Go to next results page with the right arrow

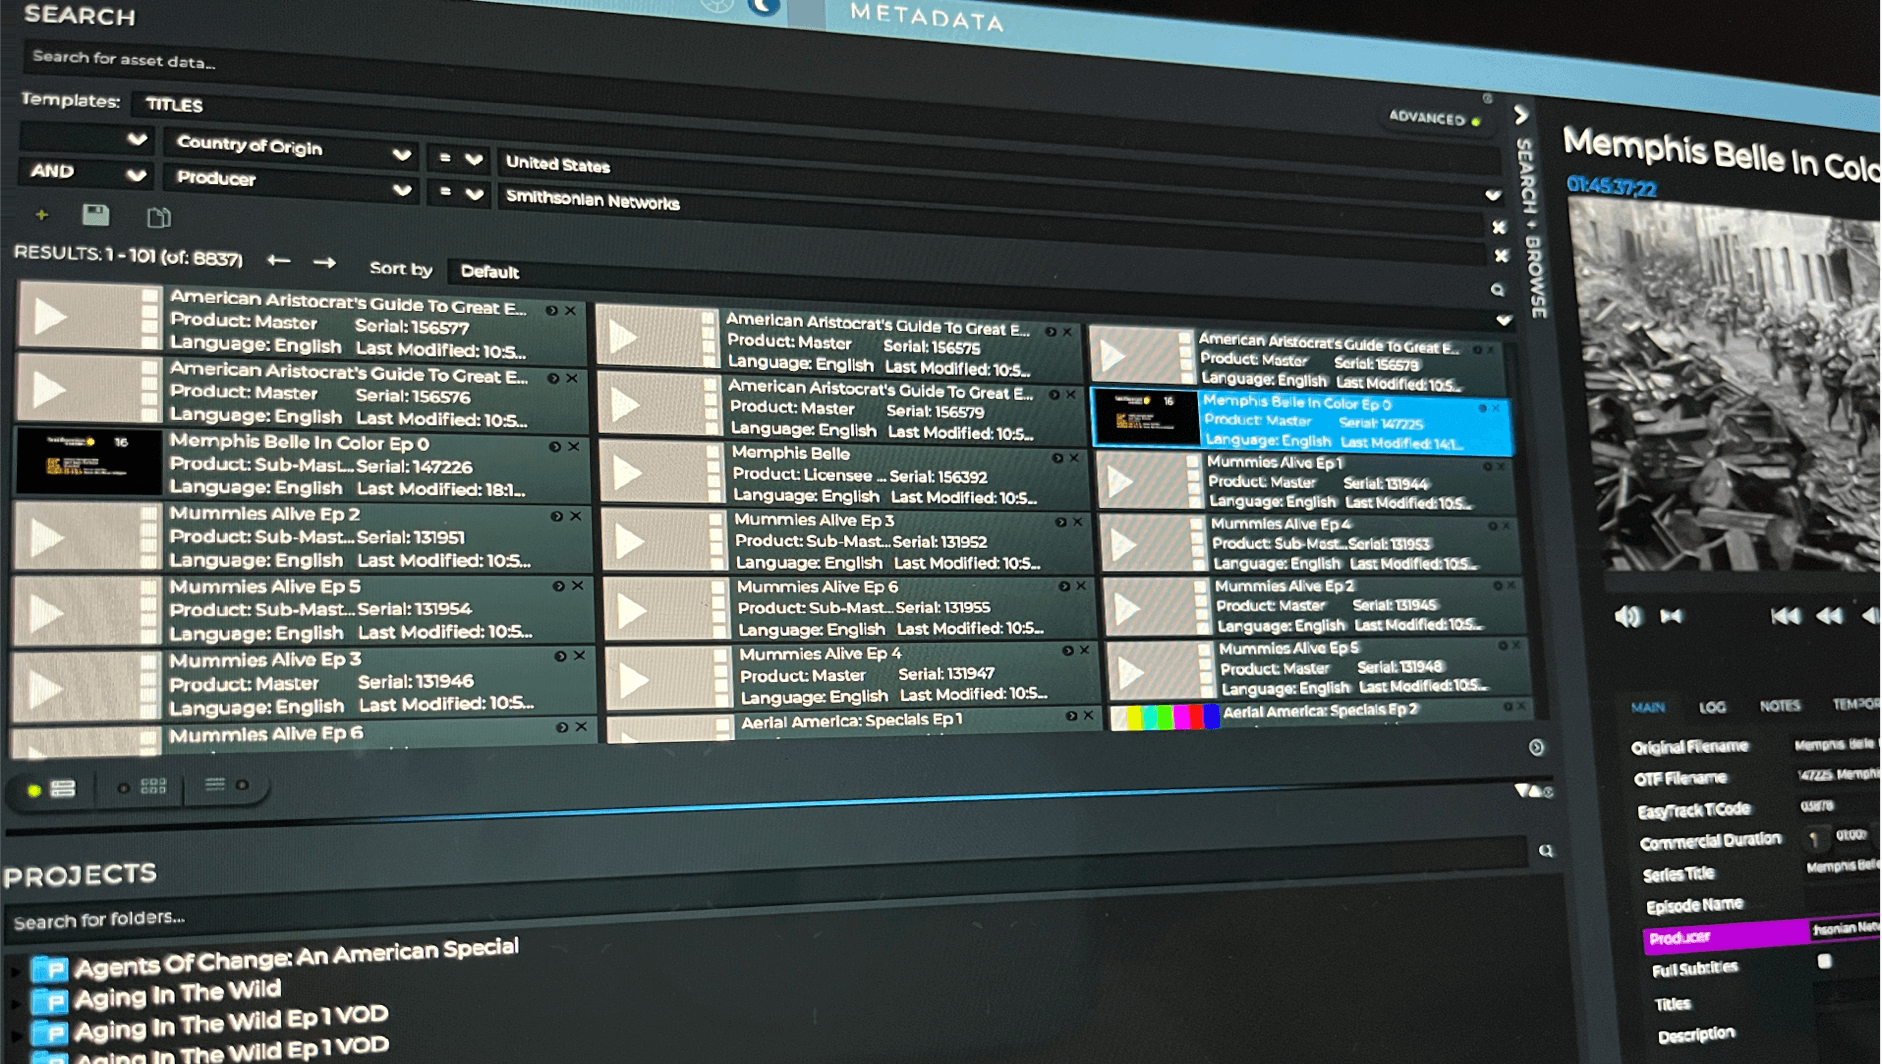[324, 263]
